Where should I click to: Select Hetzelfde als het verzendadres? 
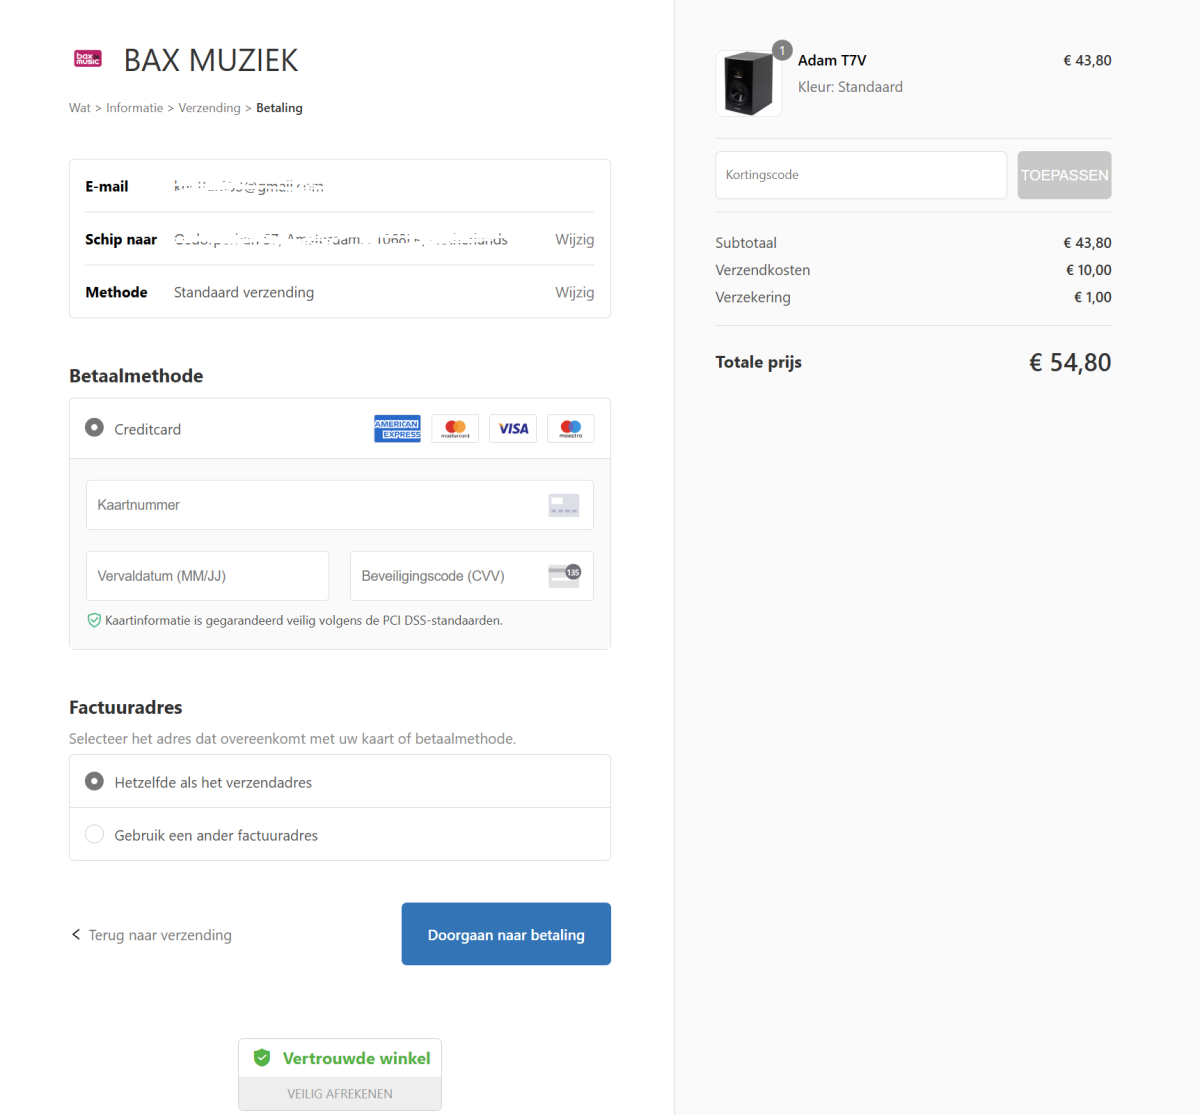[x=94, y=781]
